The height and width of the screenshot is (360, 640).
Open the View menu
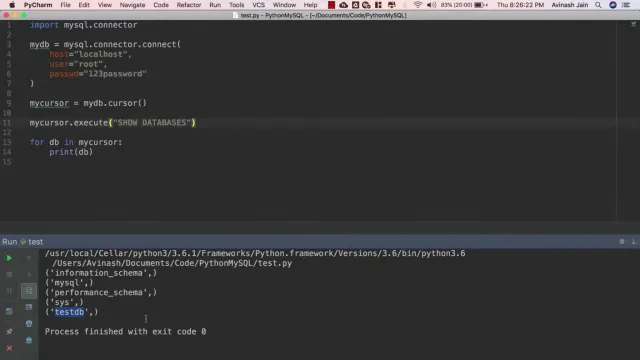point(104,5)
